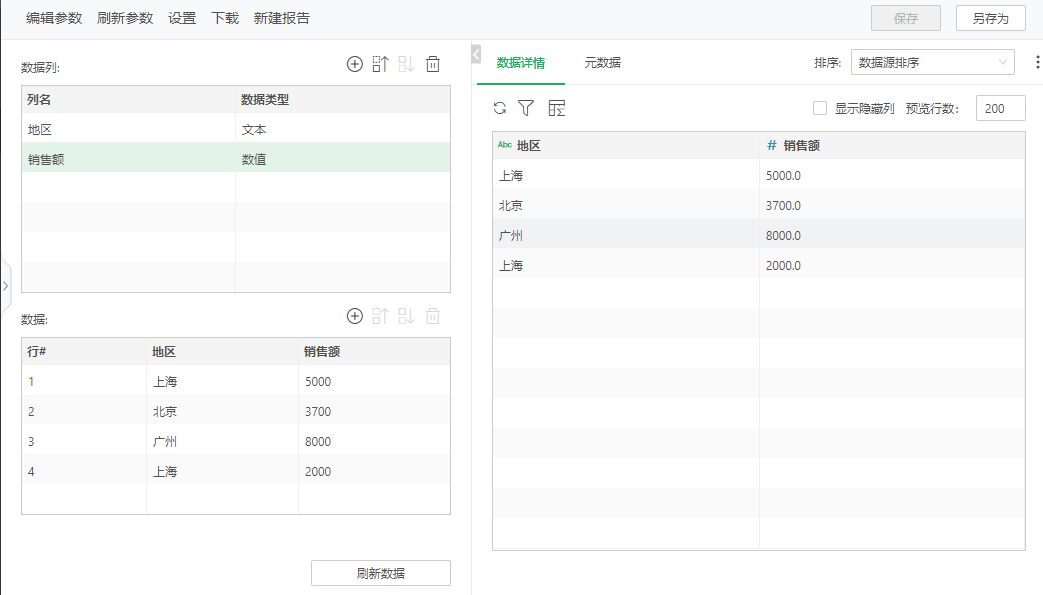Click the 另存为 button
The image size is (1043, 595).
[990, 18]
